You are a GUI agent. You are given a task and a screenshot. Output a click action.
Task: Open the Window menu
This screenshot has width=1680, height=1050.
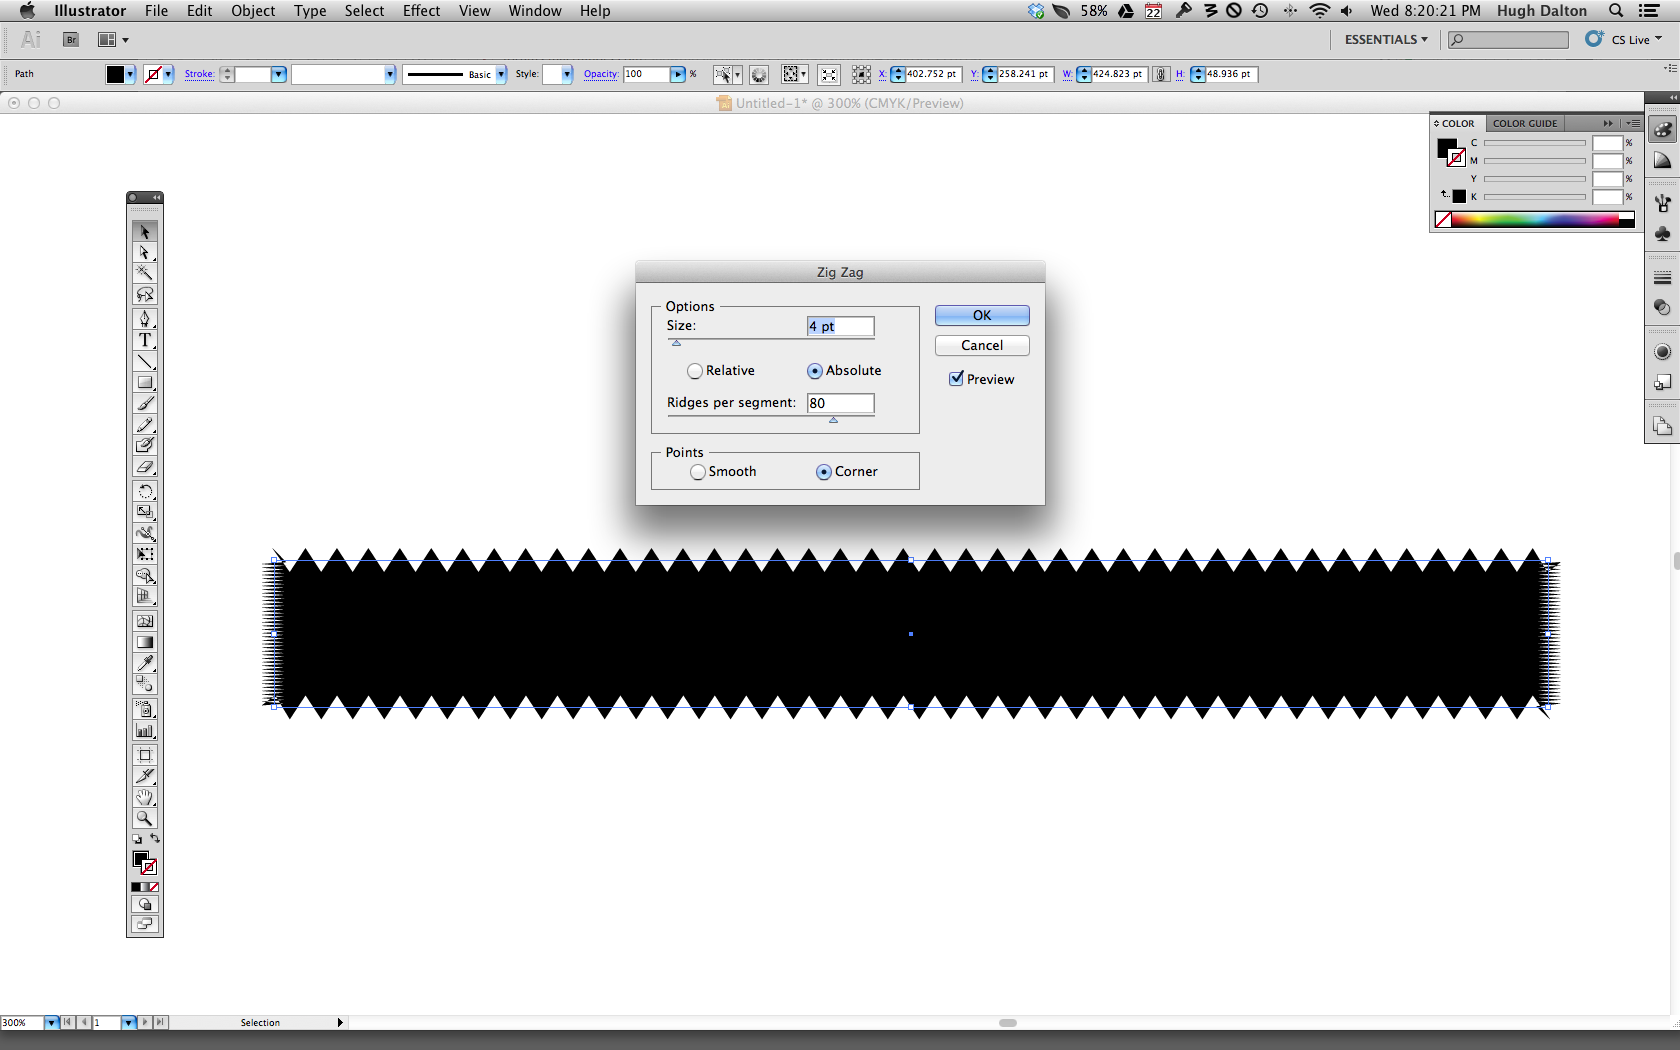coord(535,11)
